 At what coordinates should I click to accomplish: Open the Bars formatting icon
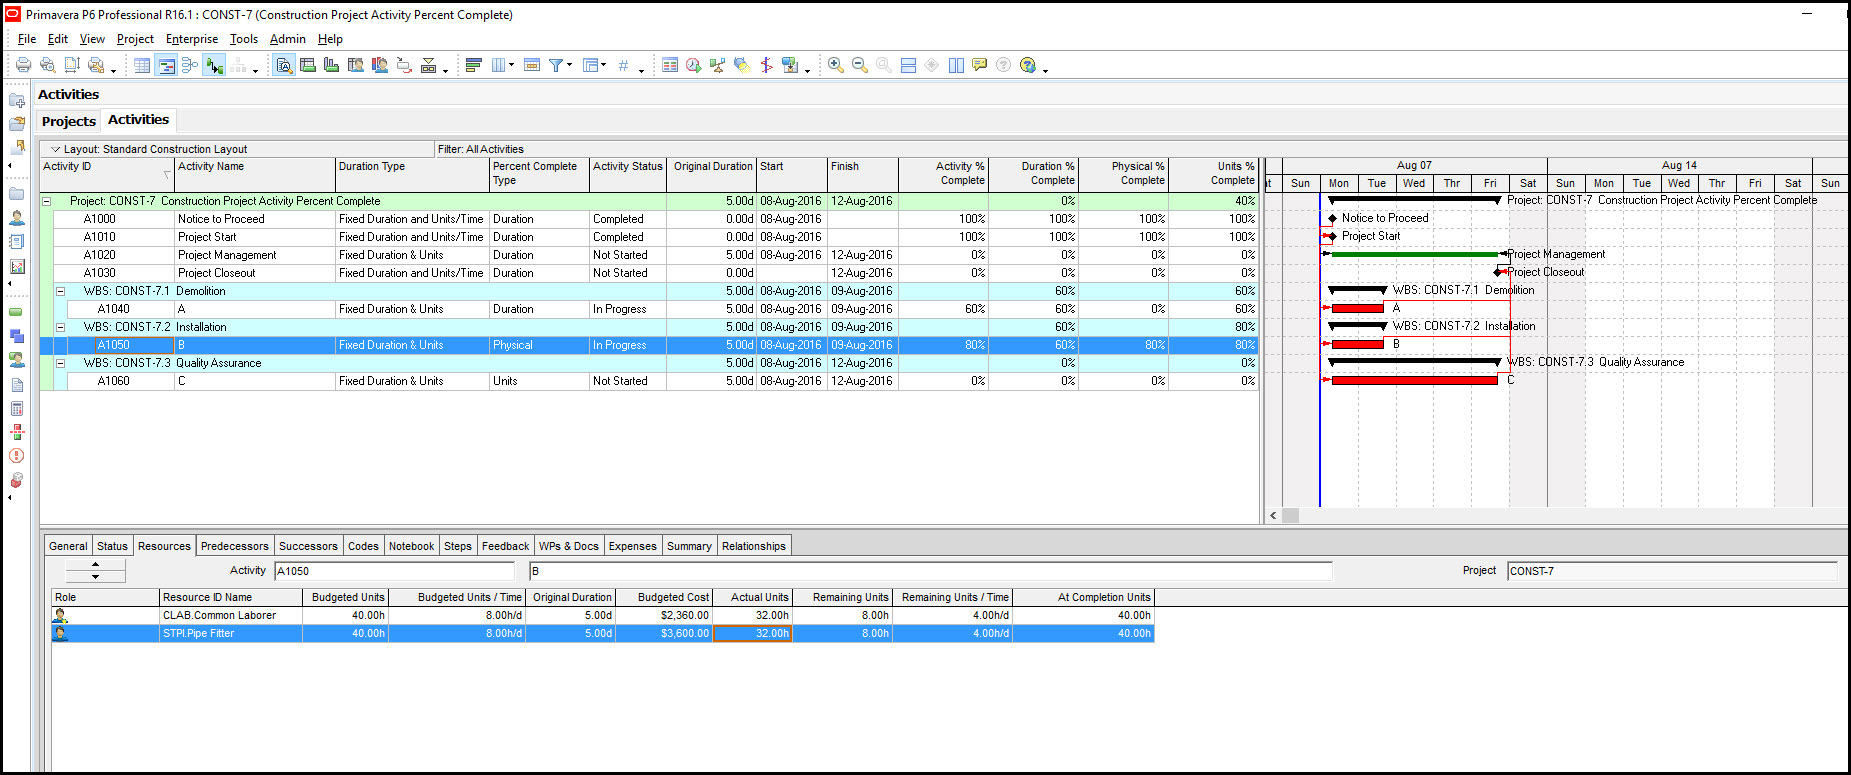pyautogui.click(x=474, y=65)
